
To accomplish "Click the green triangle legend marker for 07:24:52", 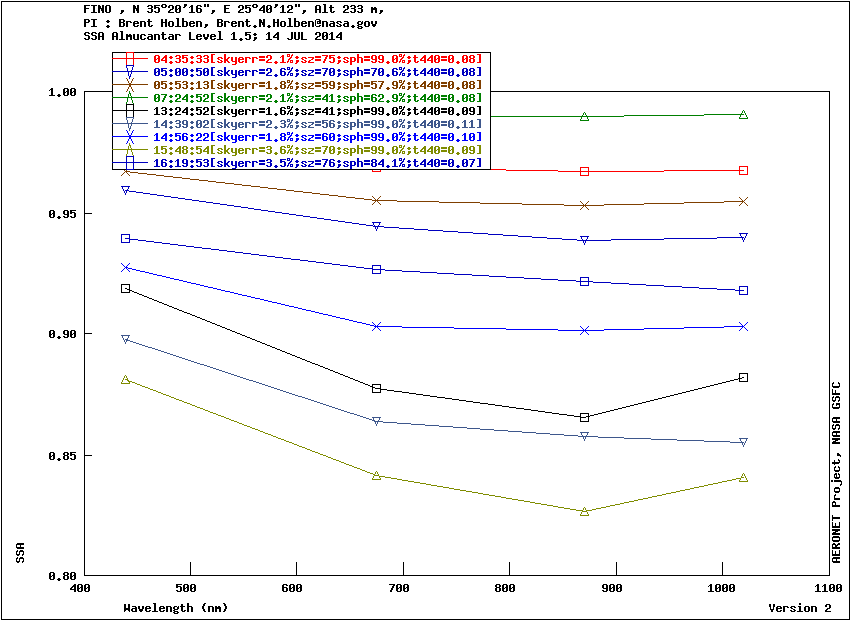I will (x=129, y=98).
